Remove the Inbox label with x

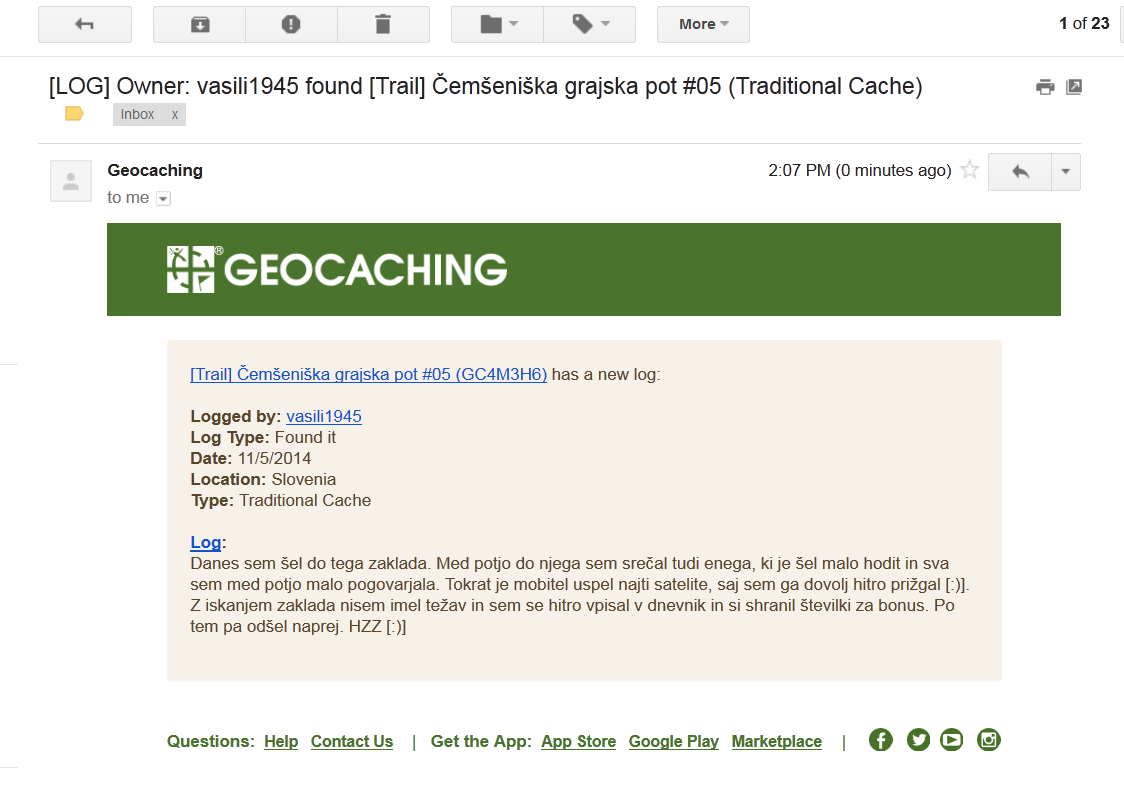coord(174,114)
